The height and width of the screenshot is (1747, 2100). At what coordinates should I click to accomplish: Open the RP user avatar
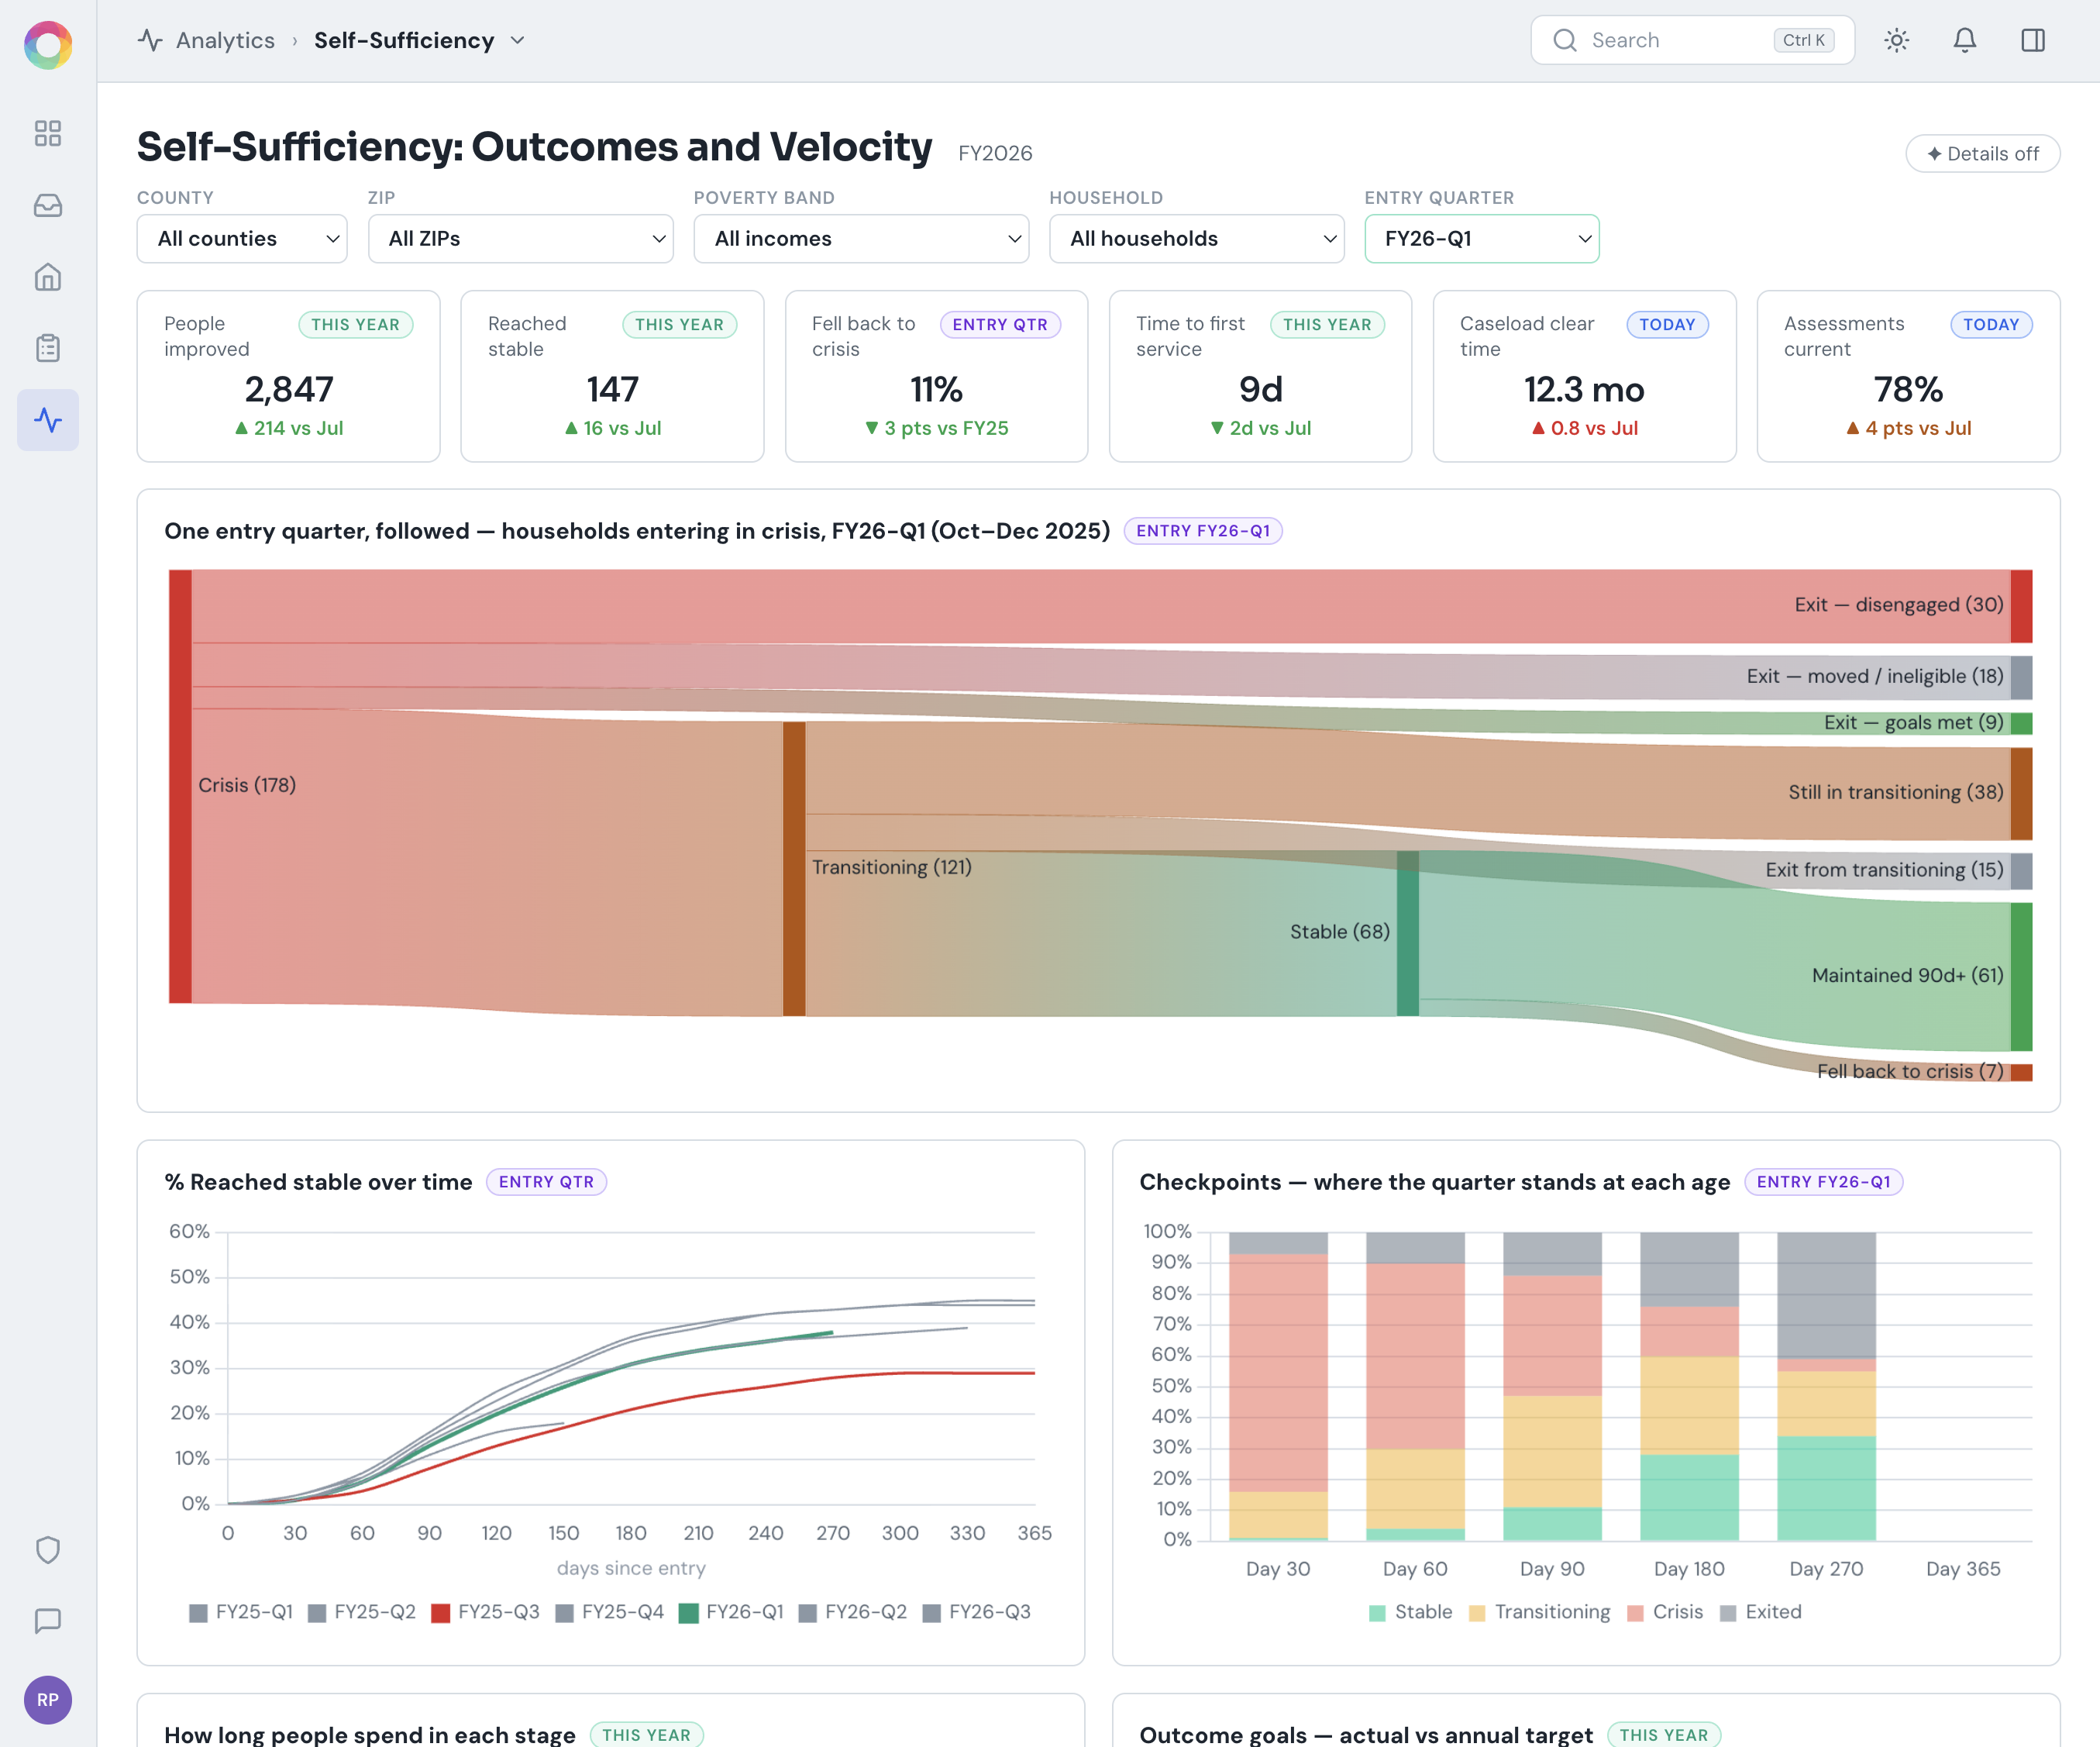48,1699
